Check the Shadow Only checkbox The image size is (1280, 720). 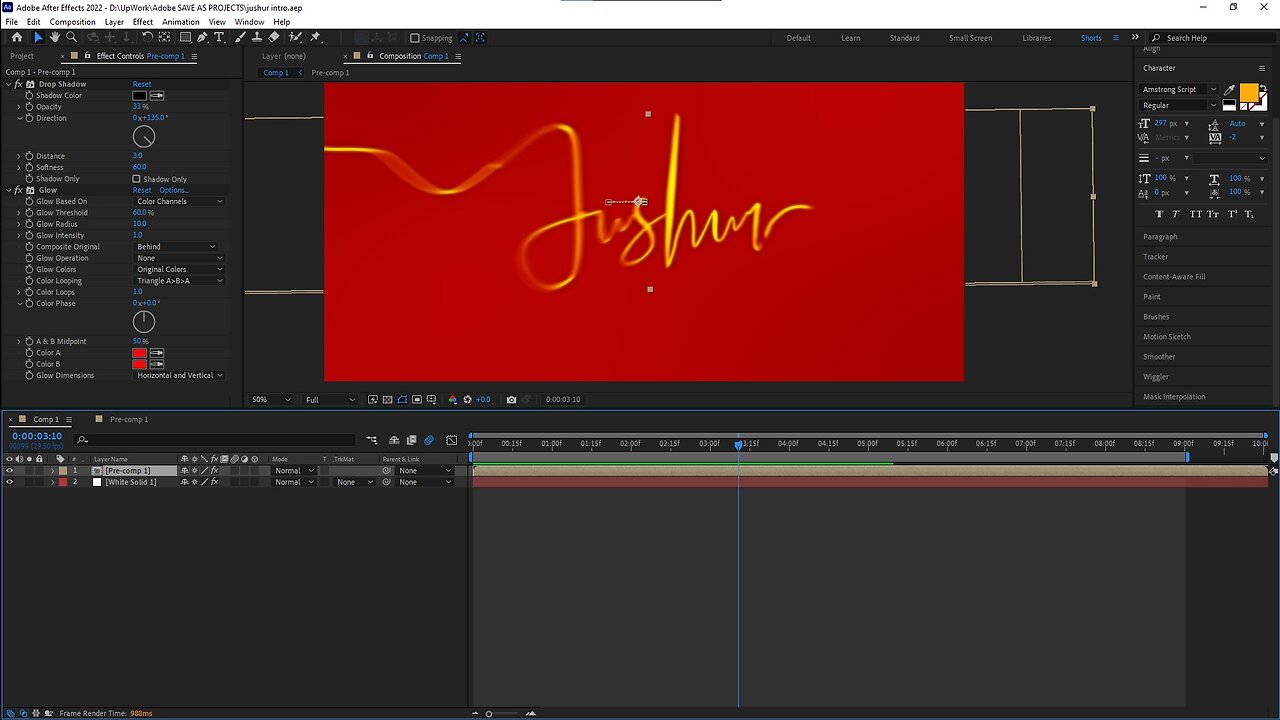pyautogui.click(x=137, y=179)
